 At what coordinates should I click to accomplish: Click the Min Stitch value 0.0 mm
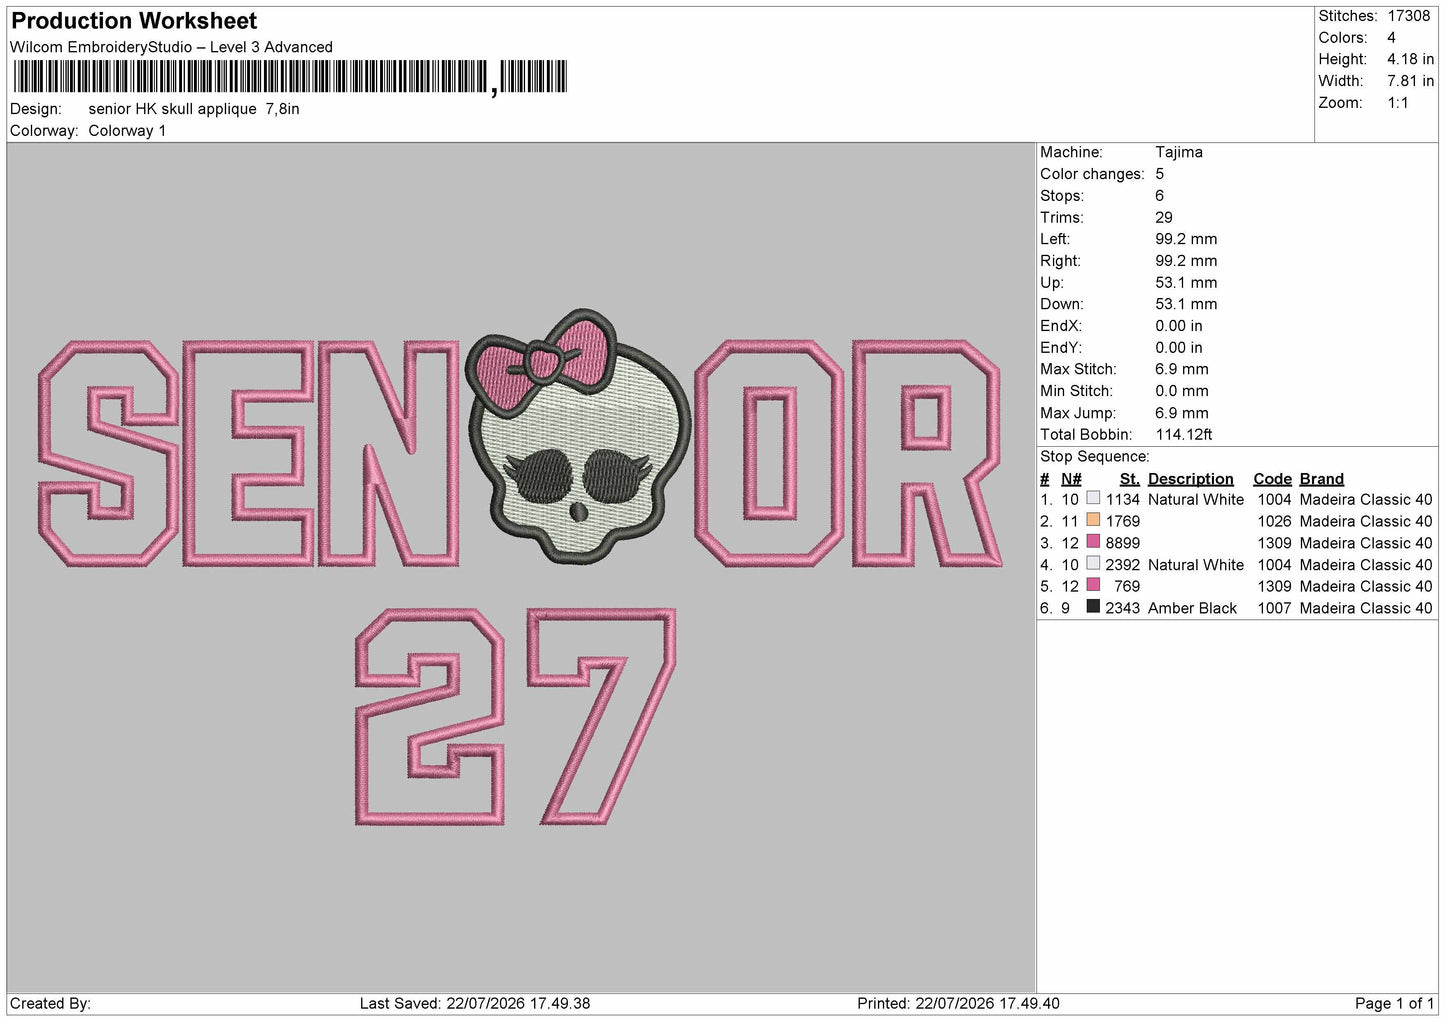tap(1182, 391)
